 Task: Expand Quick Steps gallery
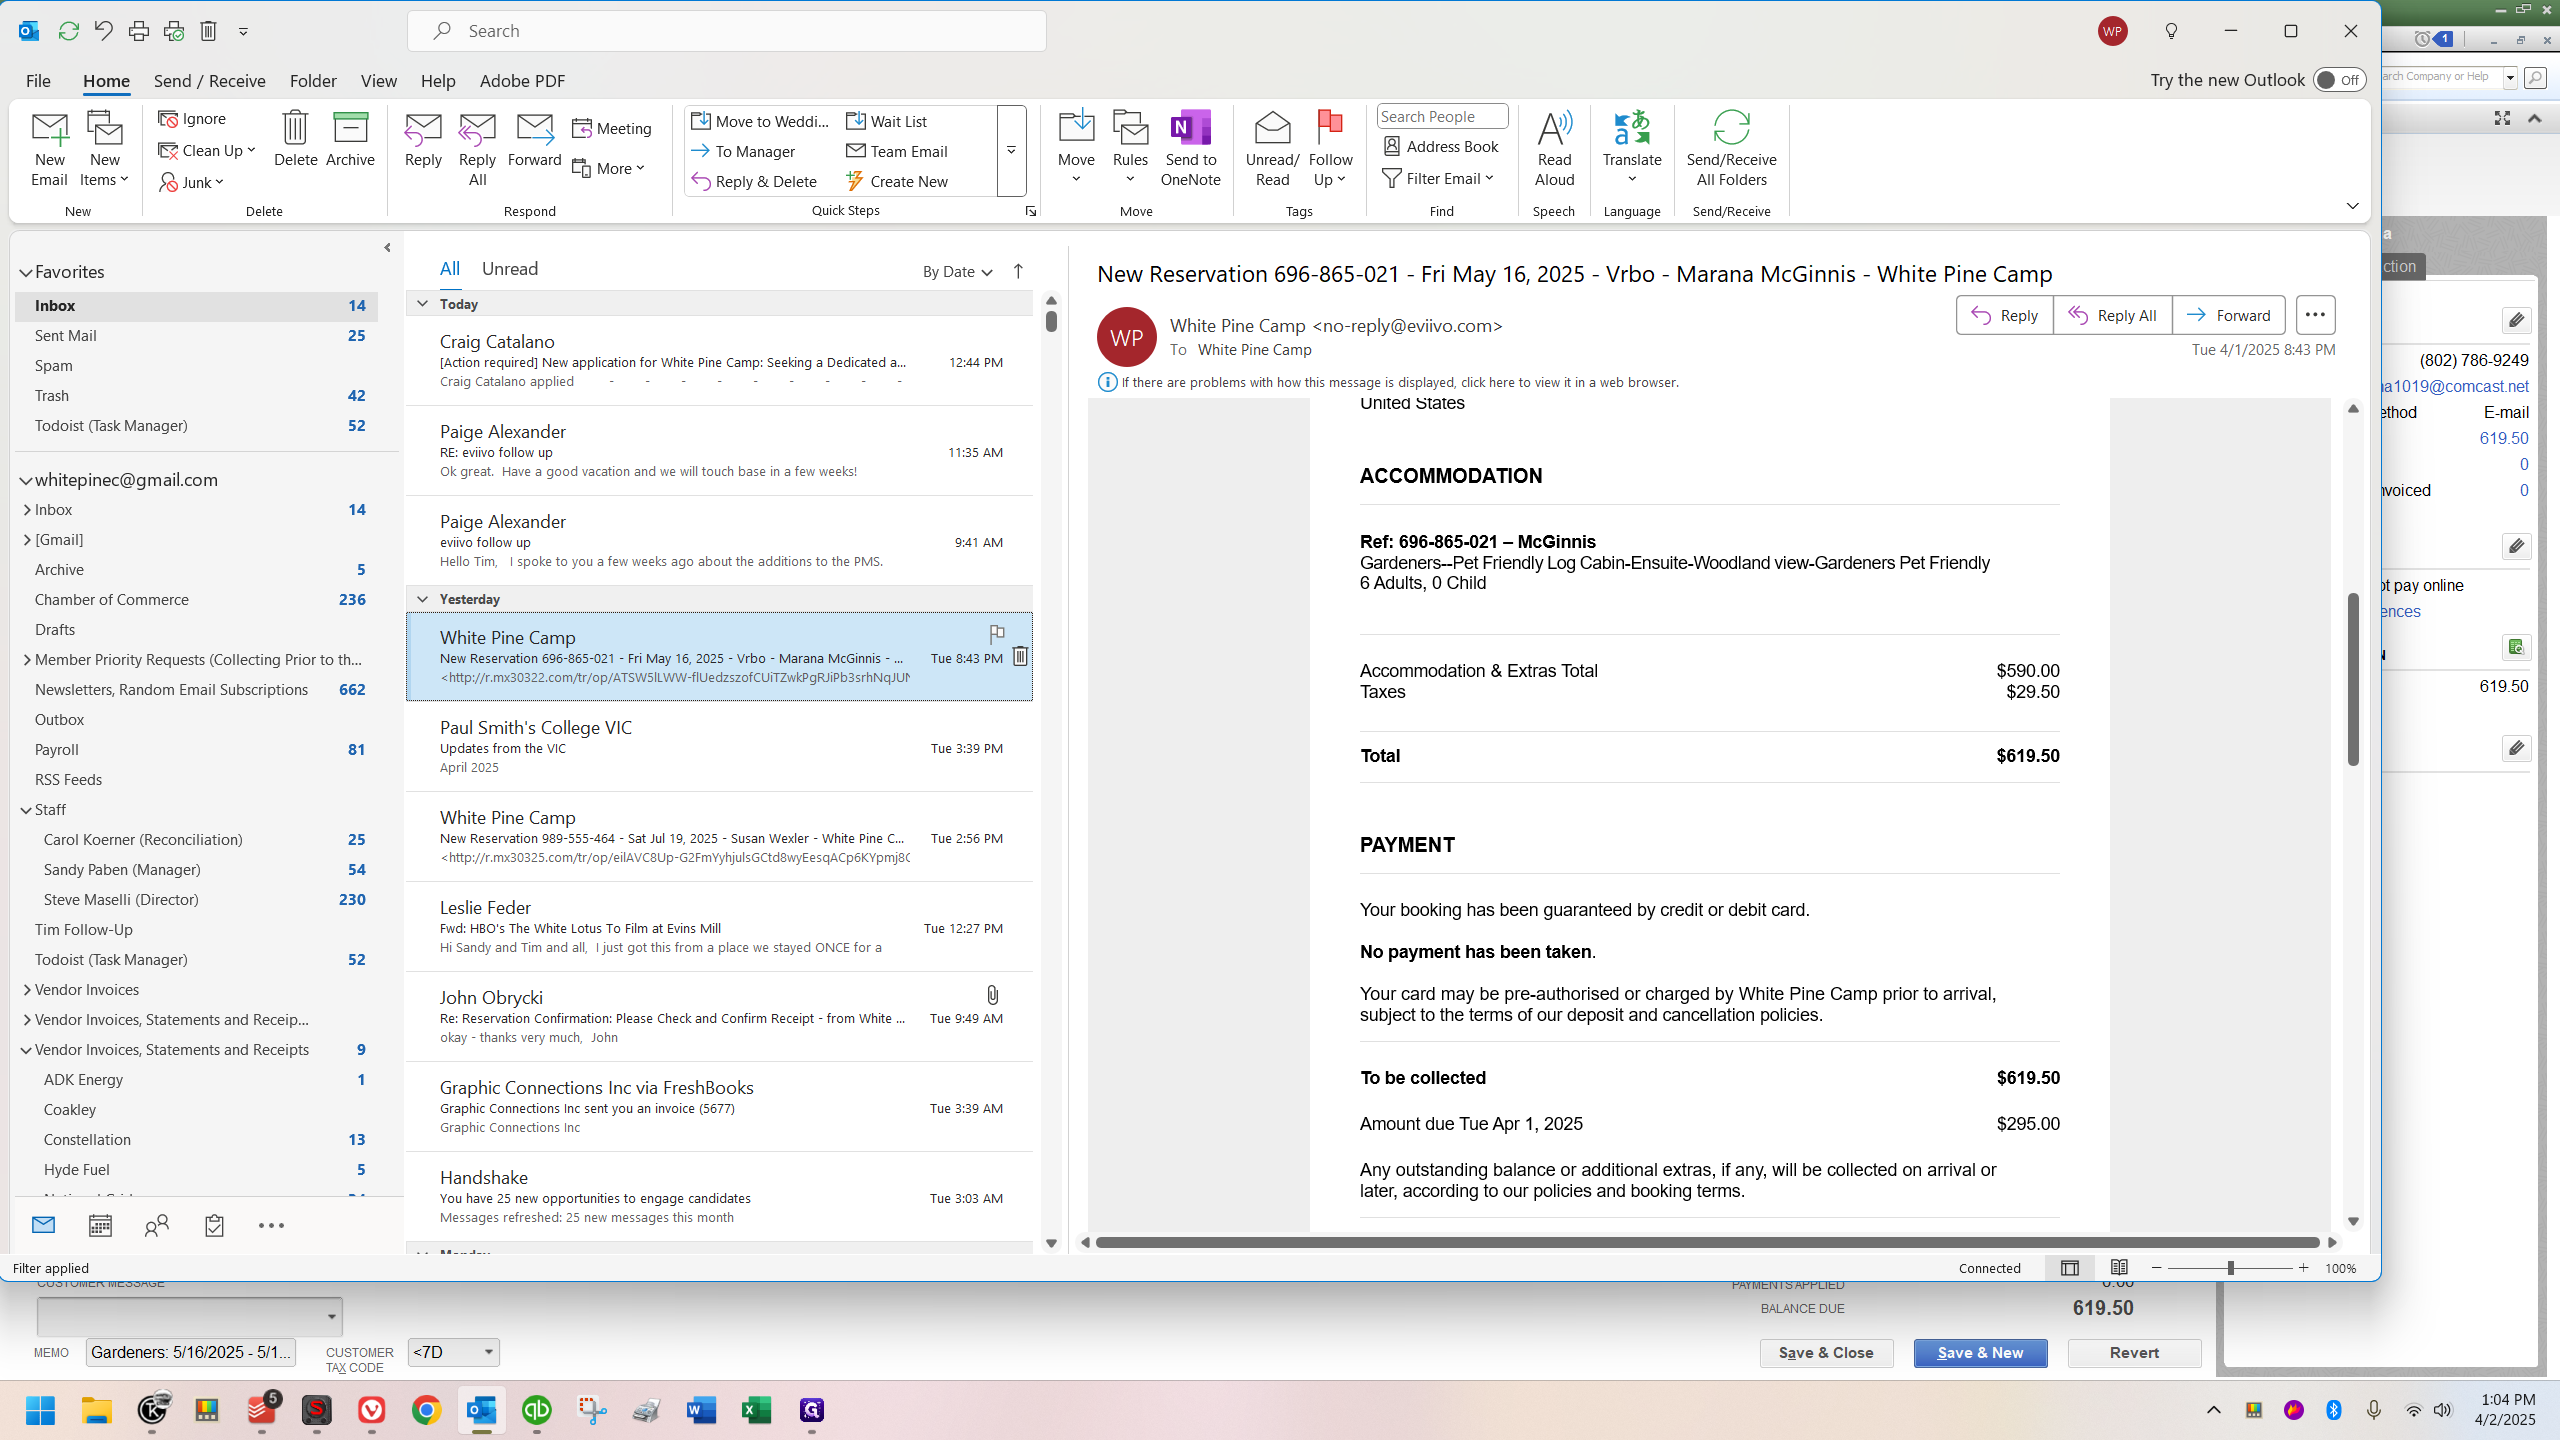[1011, 150]
